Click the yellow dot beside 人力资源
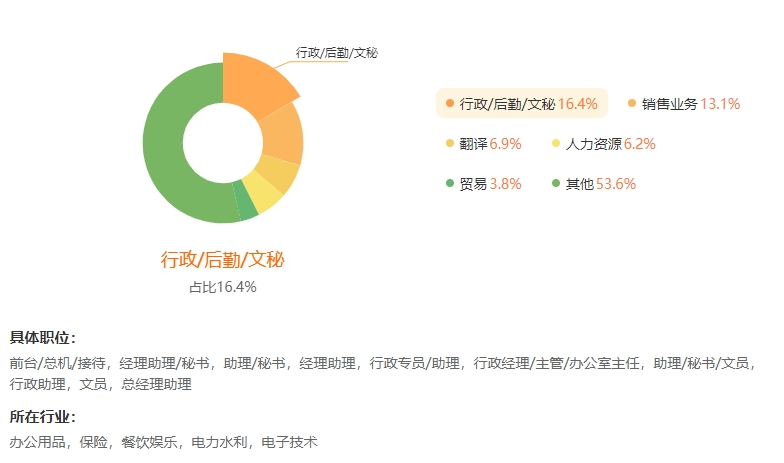This screenshot has height=463, width=784. click(x=556, y=144)
